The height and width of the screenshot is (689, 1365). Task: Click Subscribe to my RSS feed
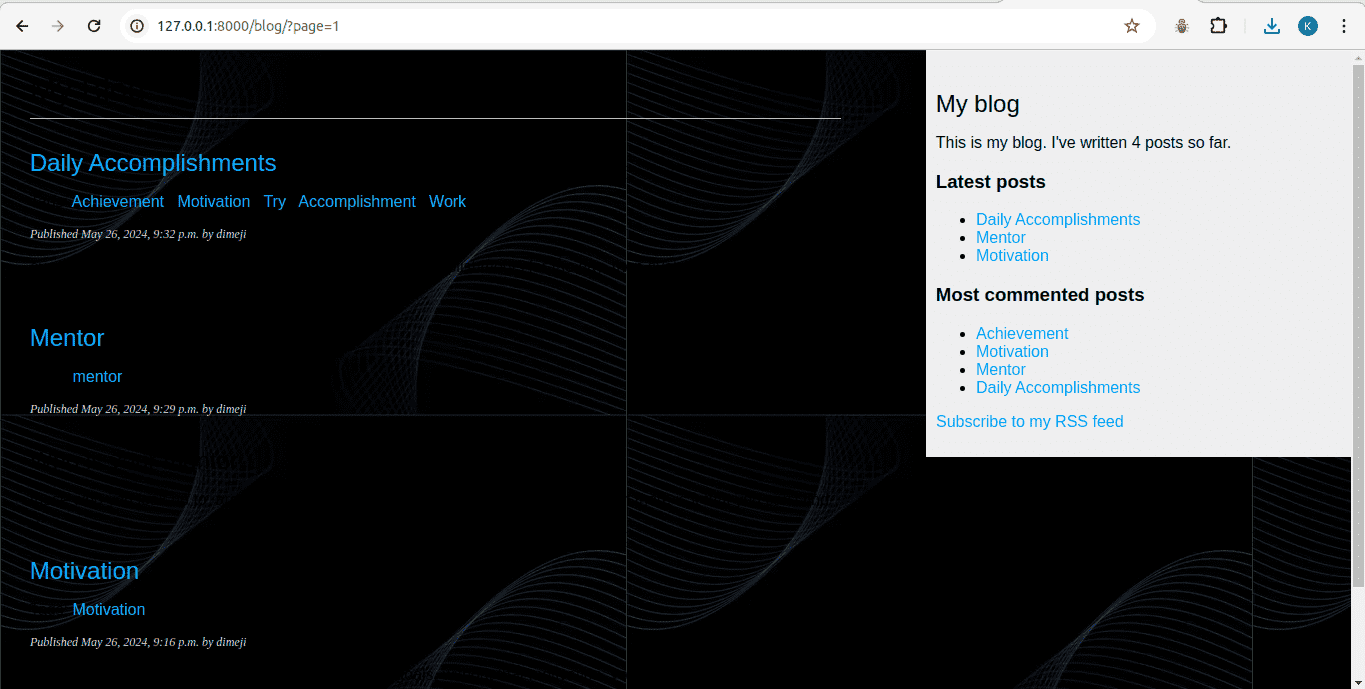1029,422
